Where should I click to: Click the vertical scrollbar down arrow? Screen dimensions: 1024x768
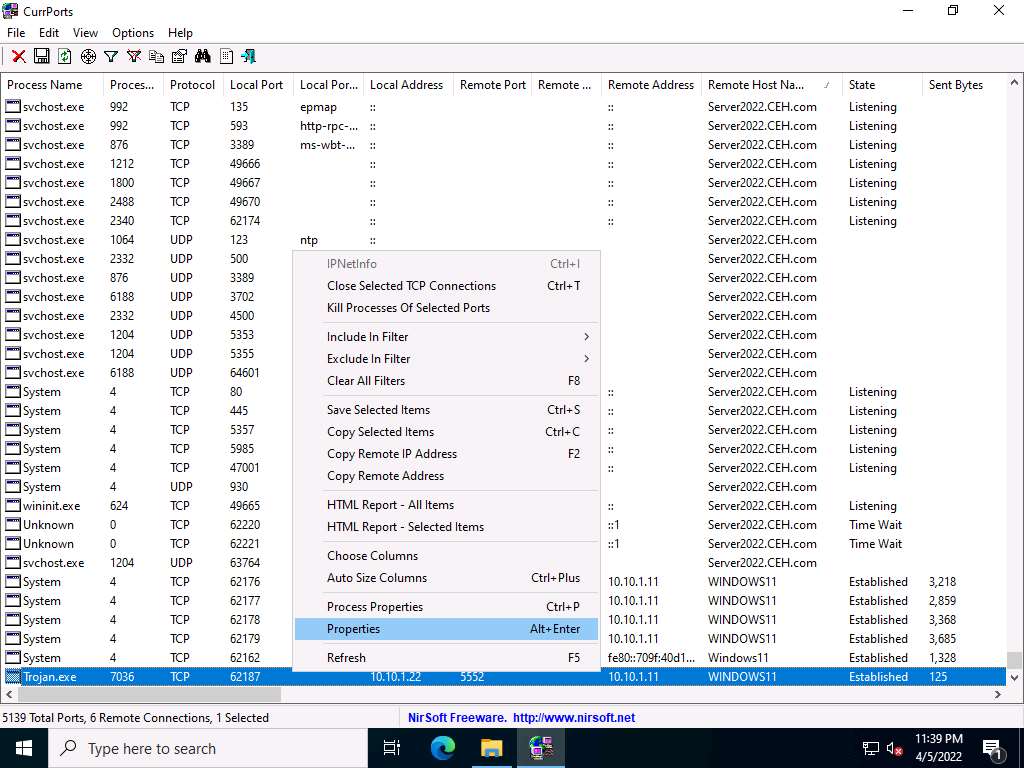[x=1014, y=677]
